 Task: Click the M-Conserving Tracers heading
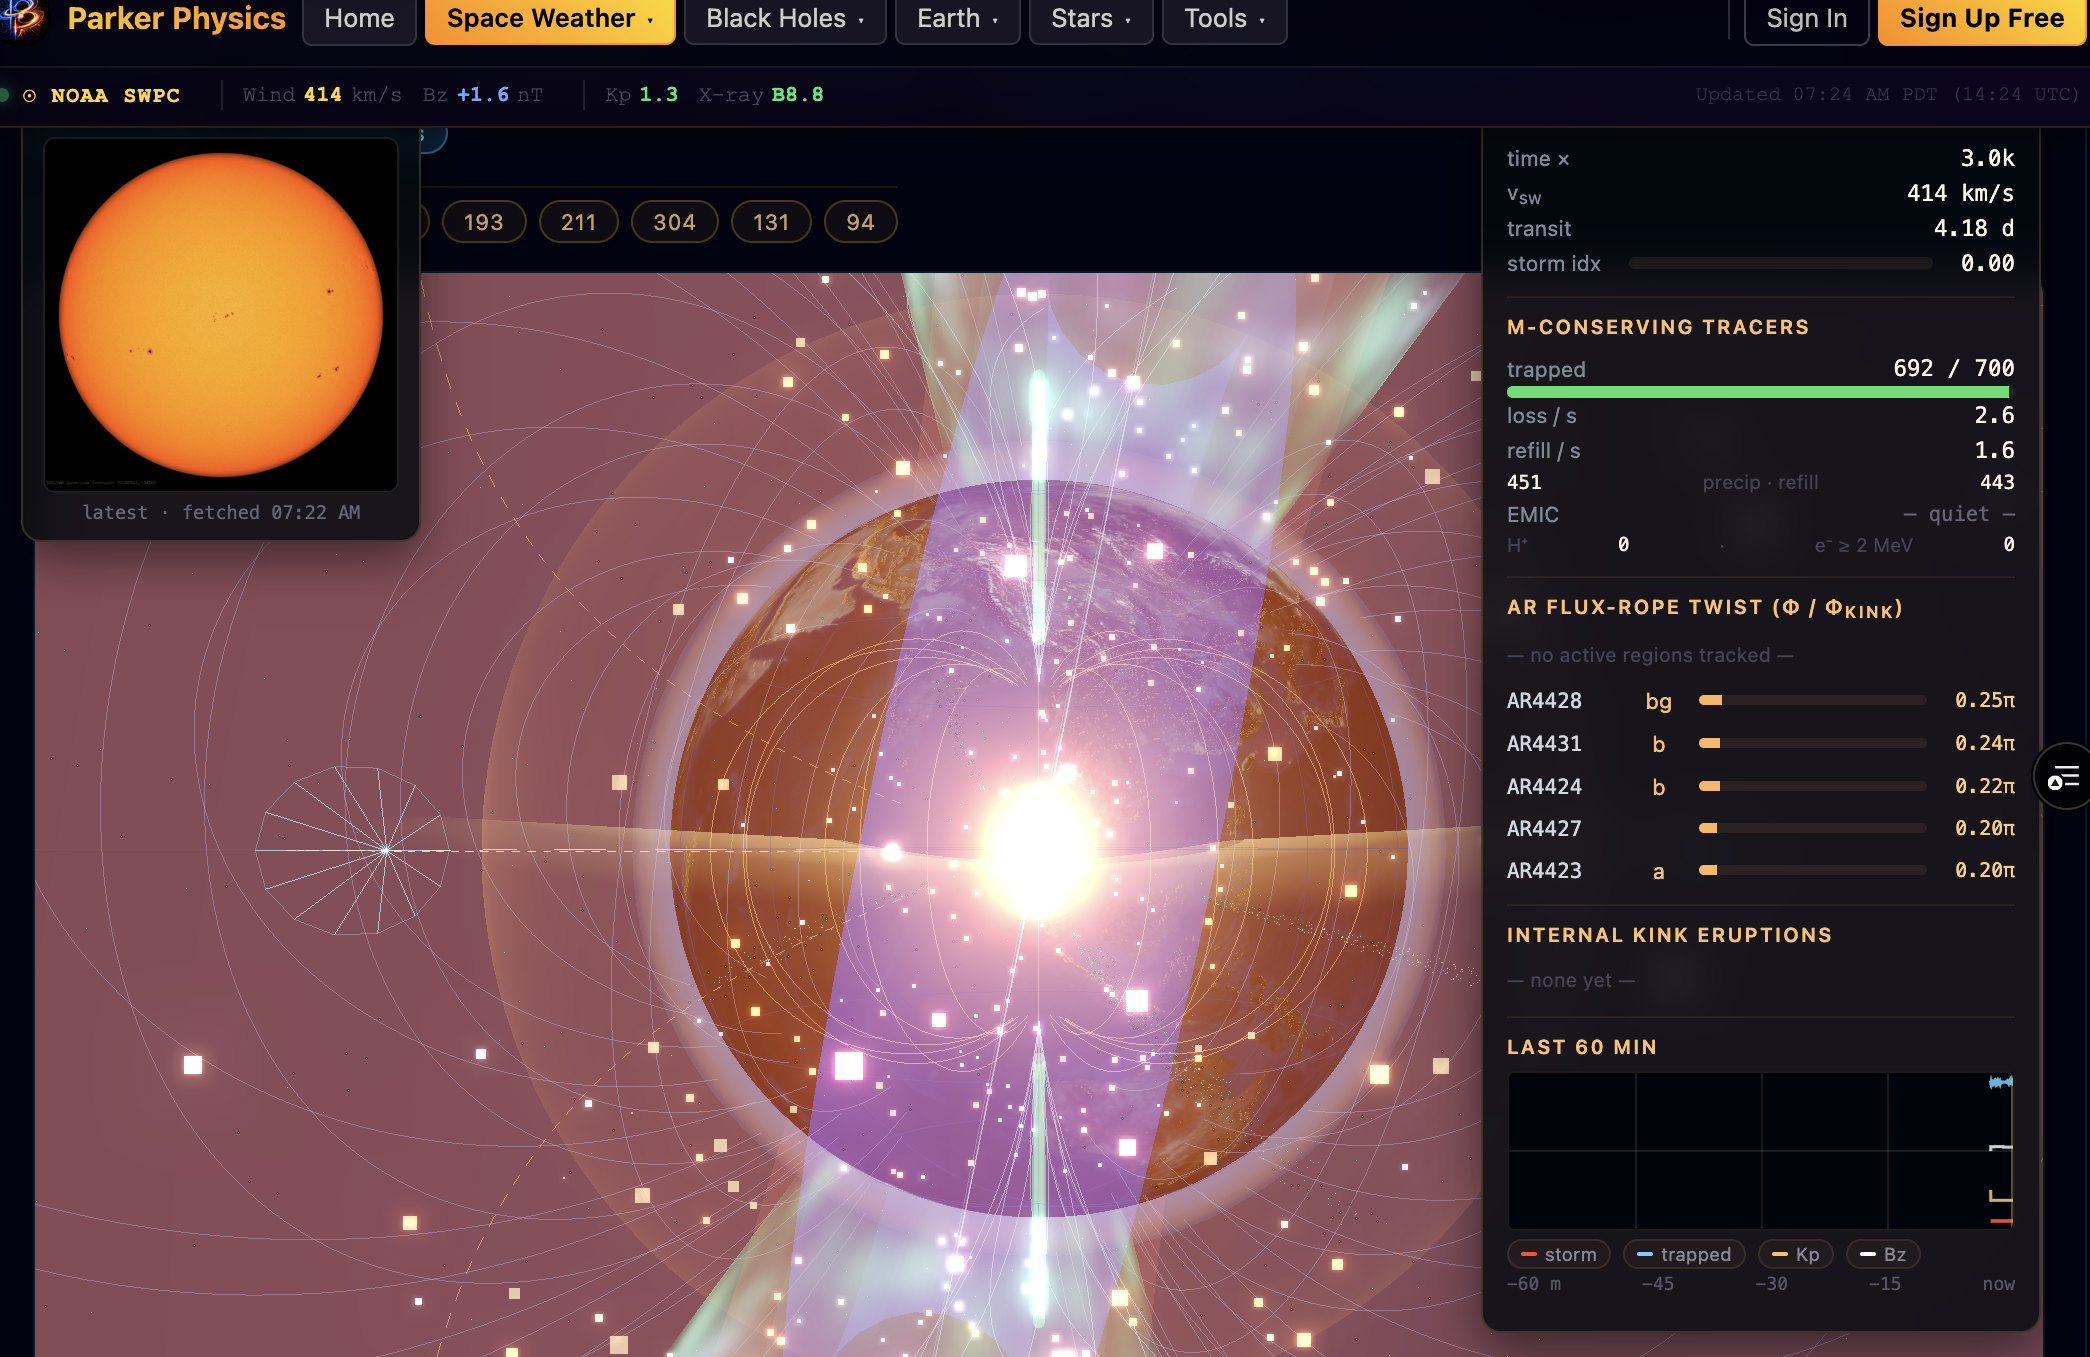point(1658,327)
